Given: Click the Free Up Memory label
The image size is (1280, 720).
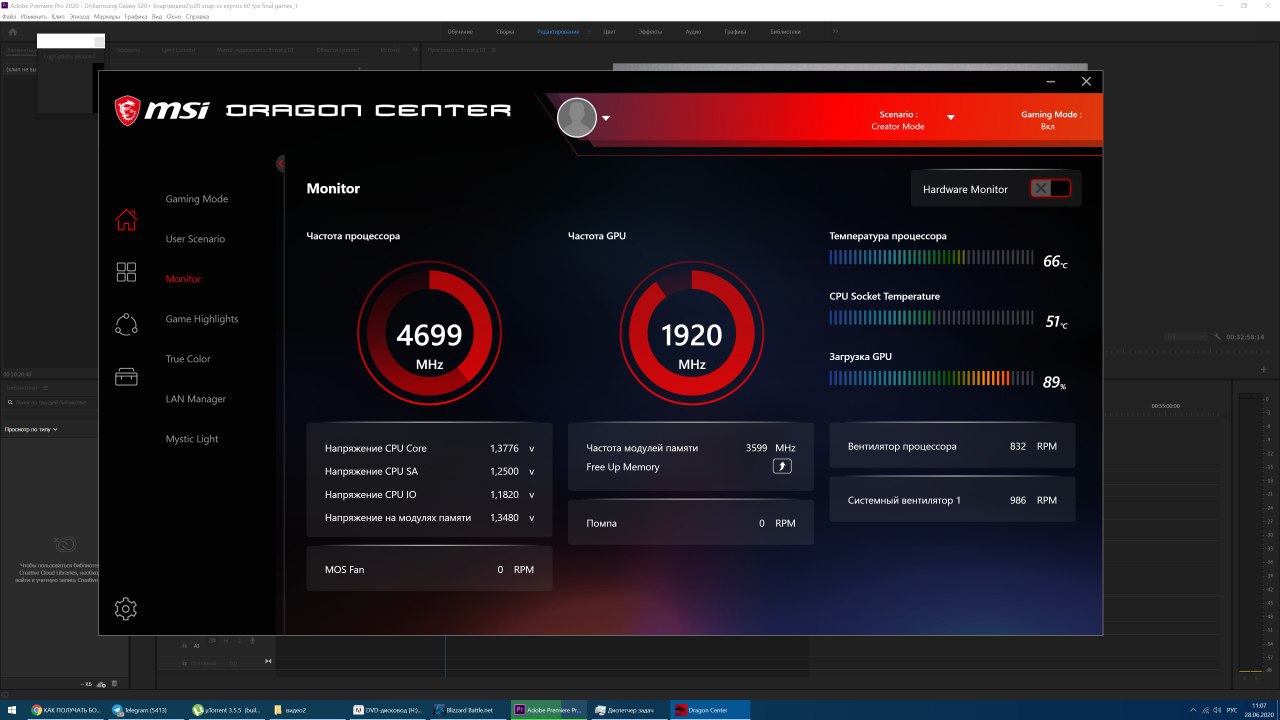Looking at the screenshot, I should click(x=623, y=467).
